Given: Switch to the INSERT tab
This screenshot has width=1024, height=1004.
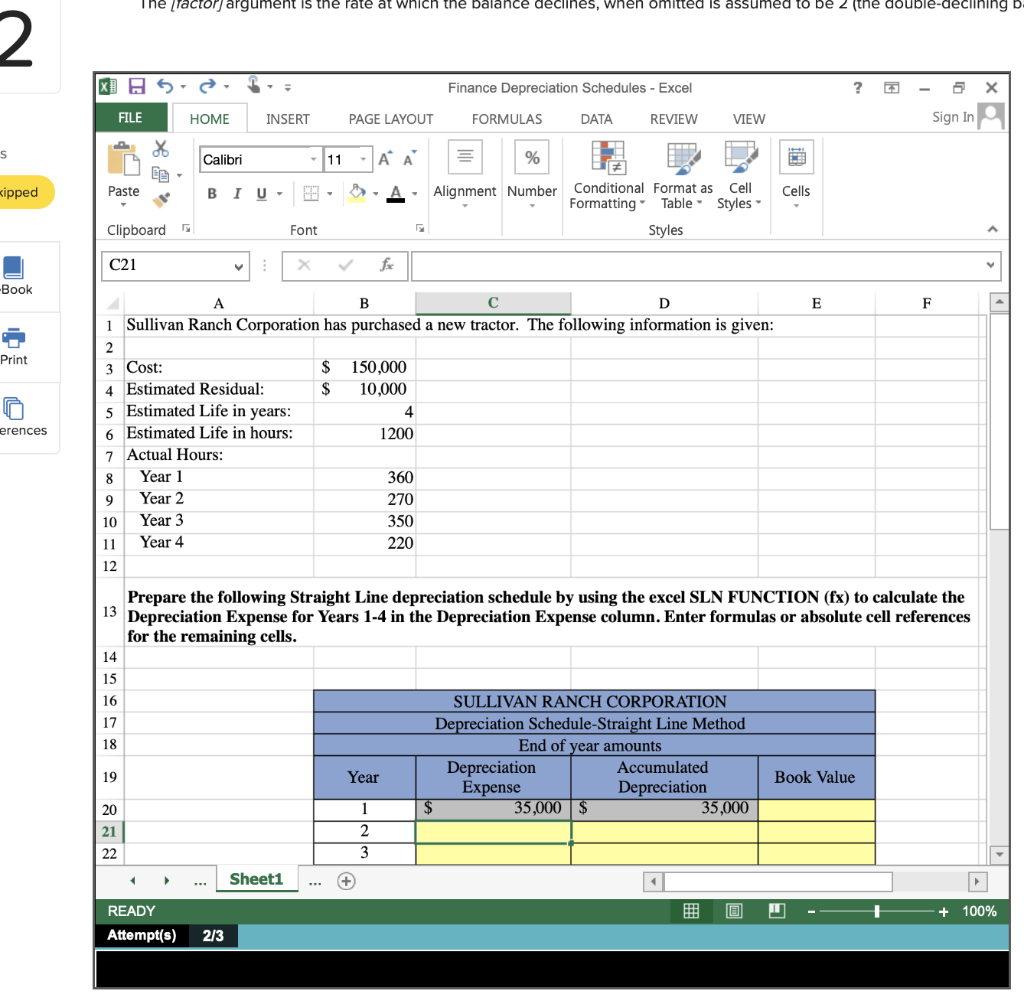Looking at the screenshot, I should click(288, 119).
